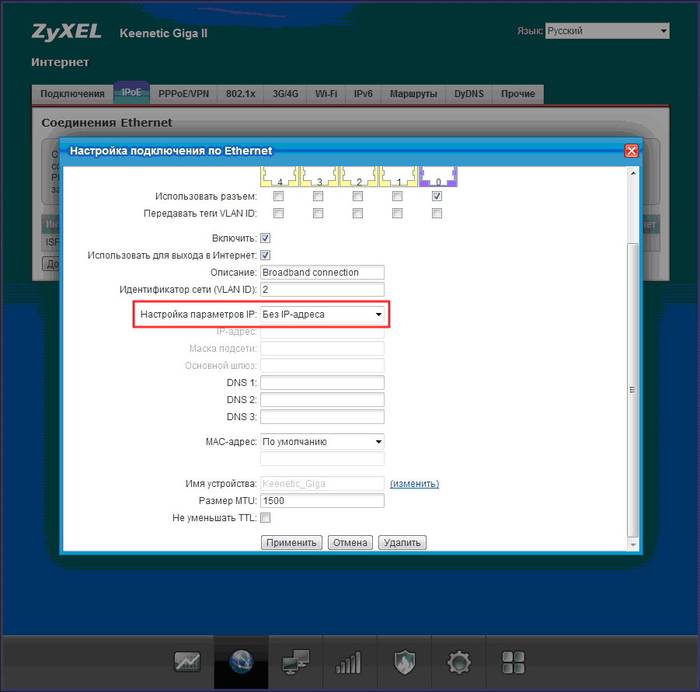Click the Internet globe icon
The image size is (700, 692).
tap(241, 662)
